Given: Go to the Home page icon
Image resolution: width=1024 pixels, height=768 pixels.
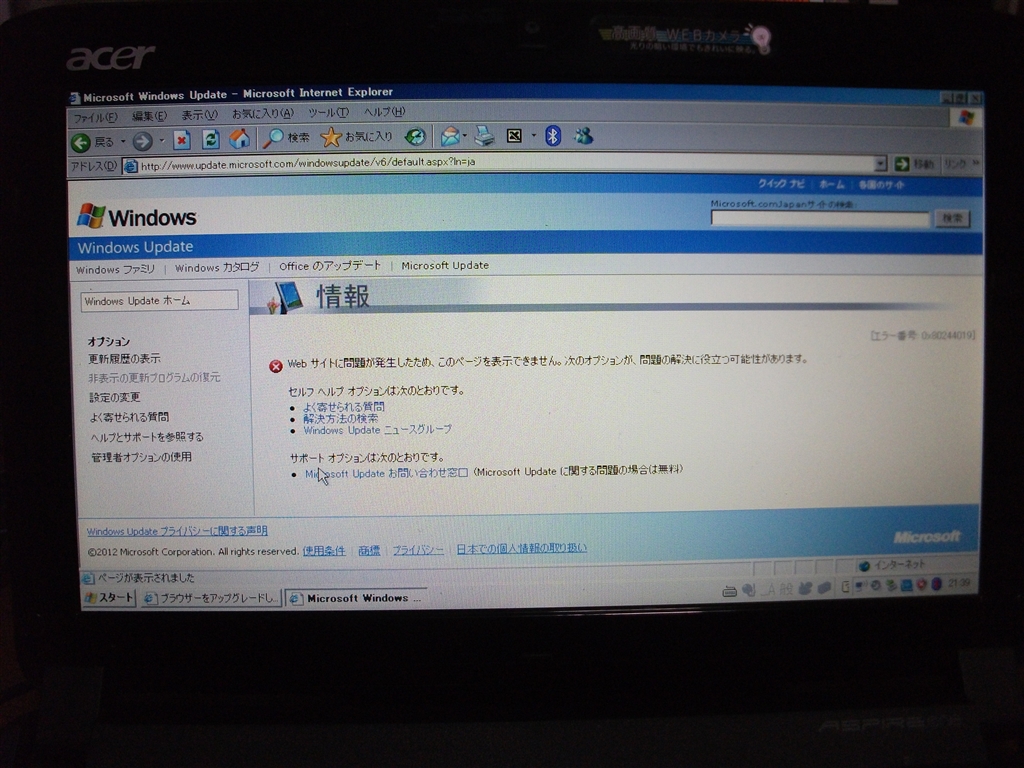Looking at the screenshot, I should 239,138.
